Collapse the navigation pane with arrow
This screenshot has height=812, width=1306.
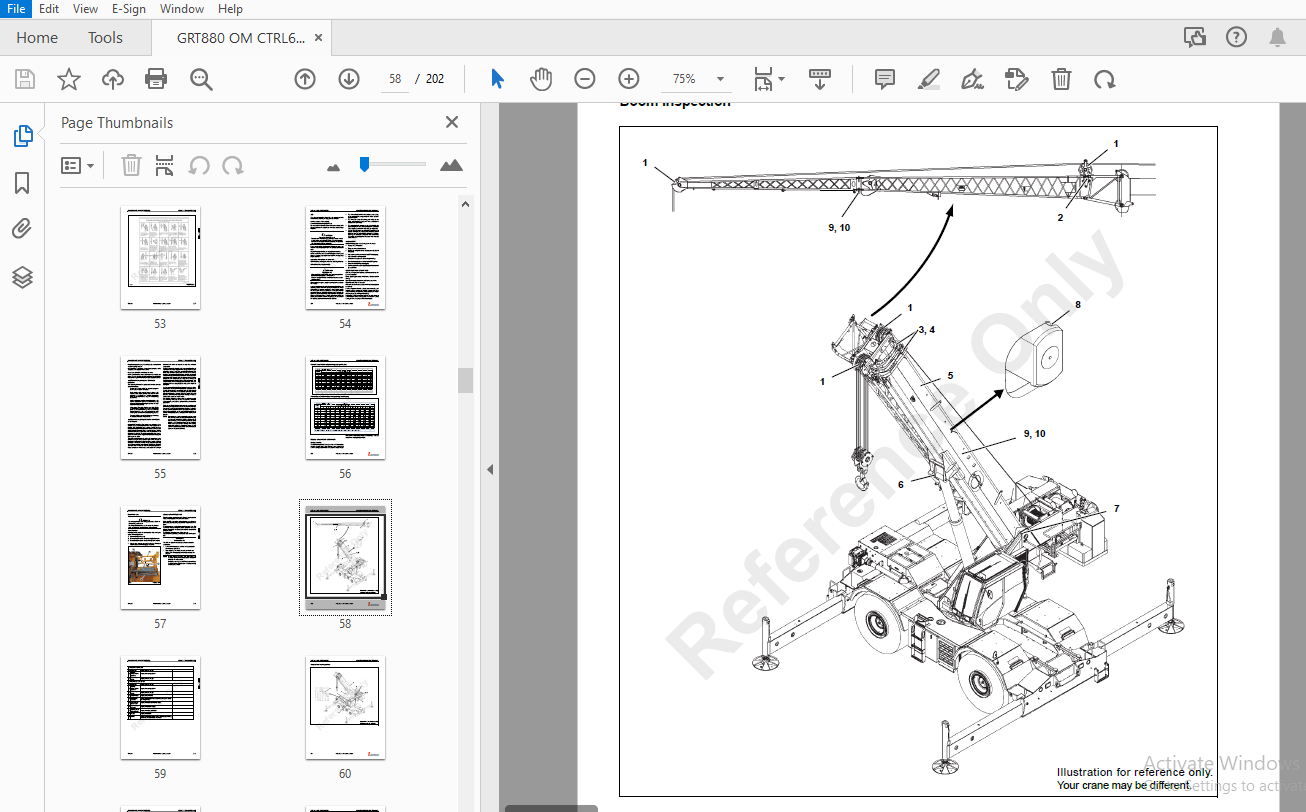pyautogui.click(x=490, y=469)
